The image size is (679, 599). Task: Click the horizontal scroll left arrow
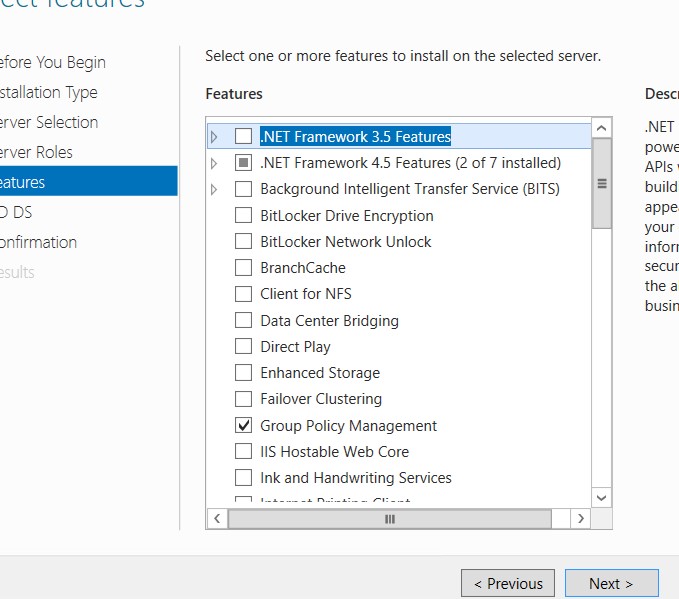click(217, 518)
